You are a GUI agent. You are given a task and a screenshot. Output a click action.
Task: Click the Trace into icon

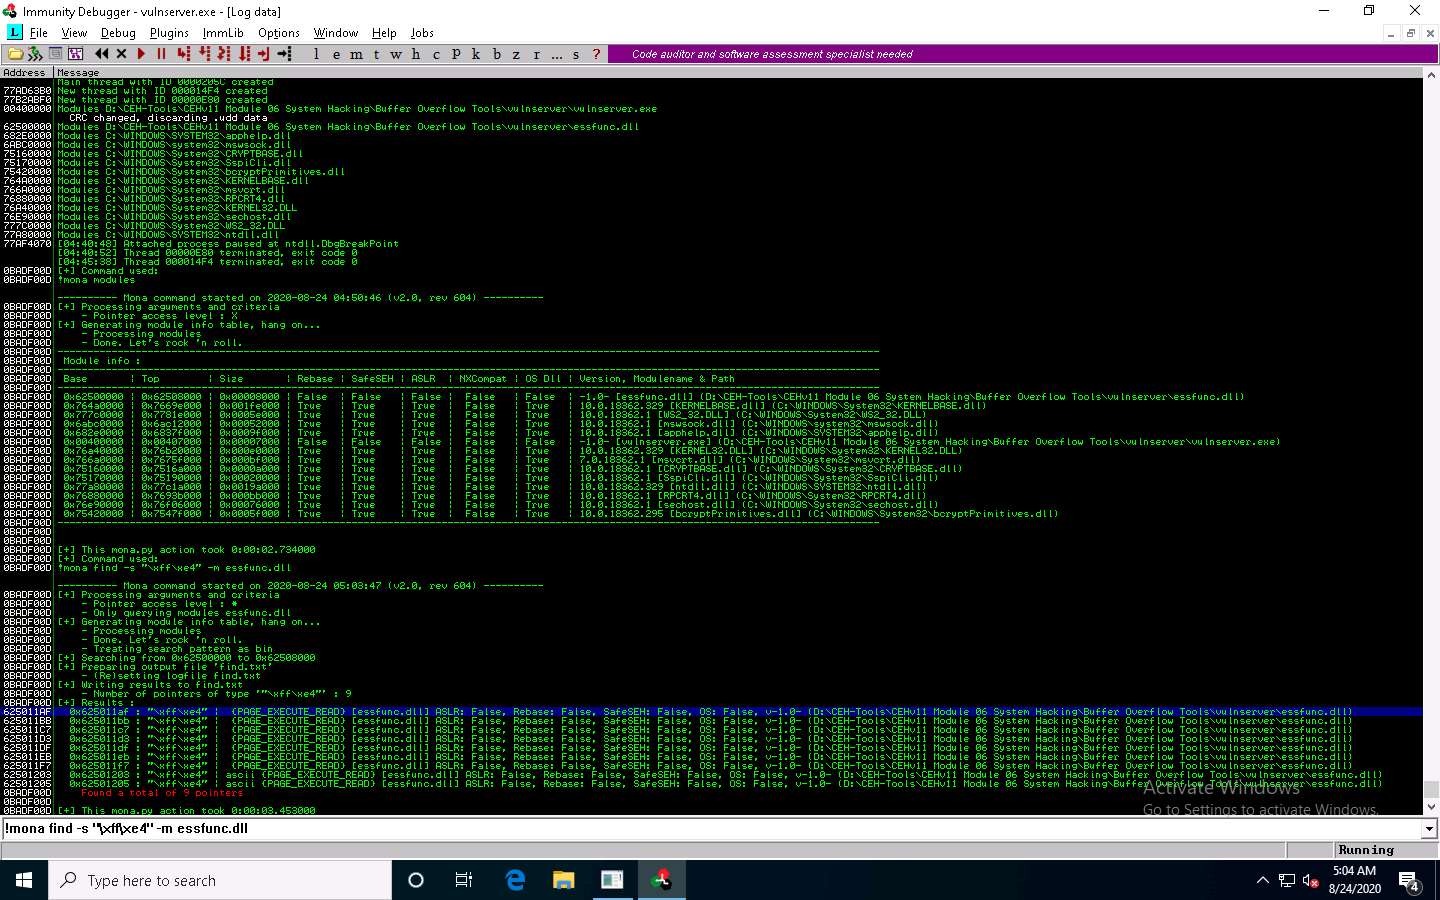click(x=224, y=54)
